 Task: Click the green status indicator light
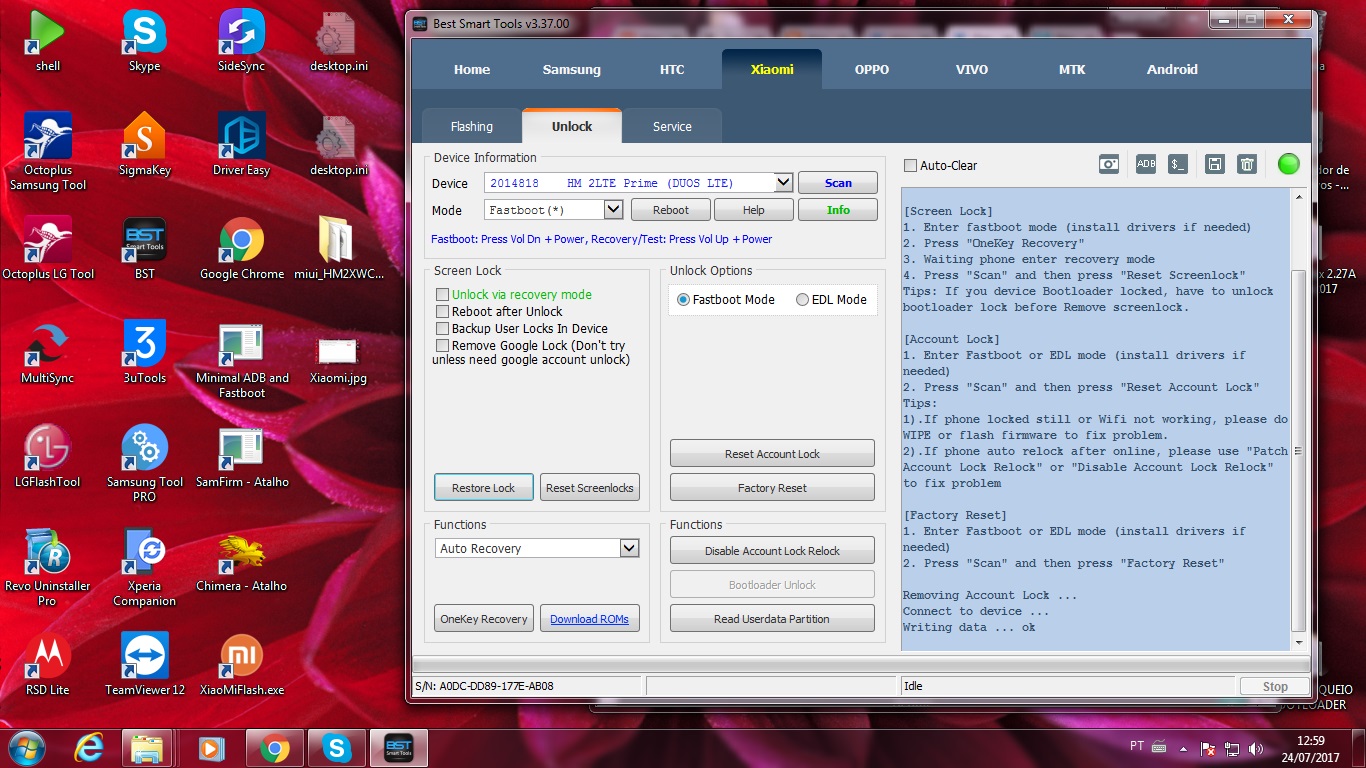point(1289,164)
